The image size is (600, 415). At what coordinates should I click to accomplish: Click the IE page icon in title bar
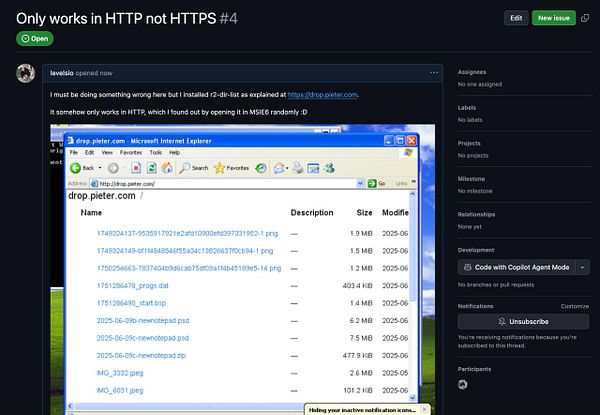coord(71,141)
